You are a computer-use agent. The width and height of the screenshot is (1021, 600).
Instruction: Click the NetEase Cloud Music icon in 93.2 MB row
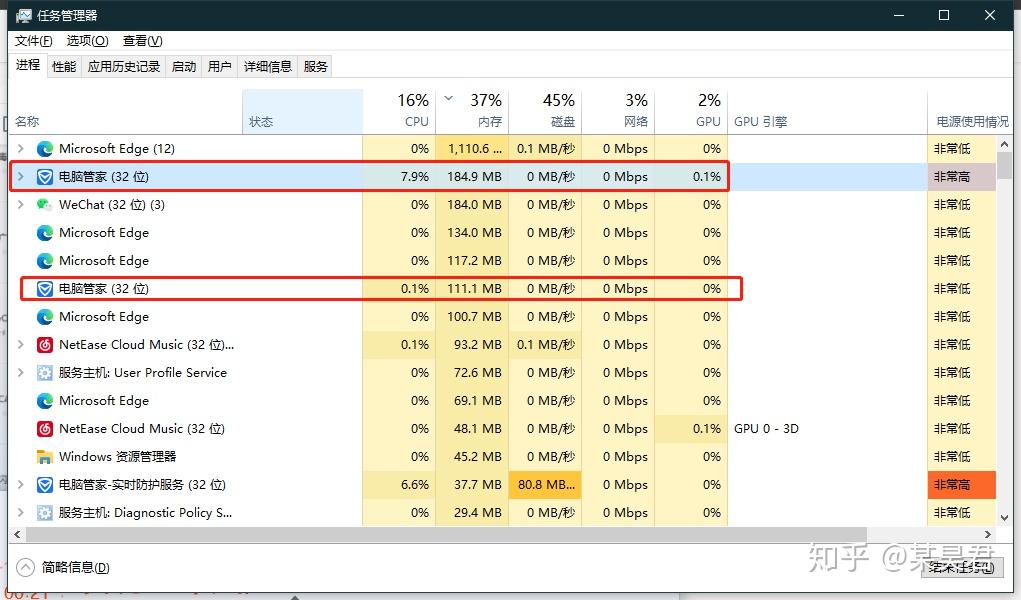point(44,345)
